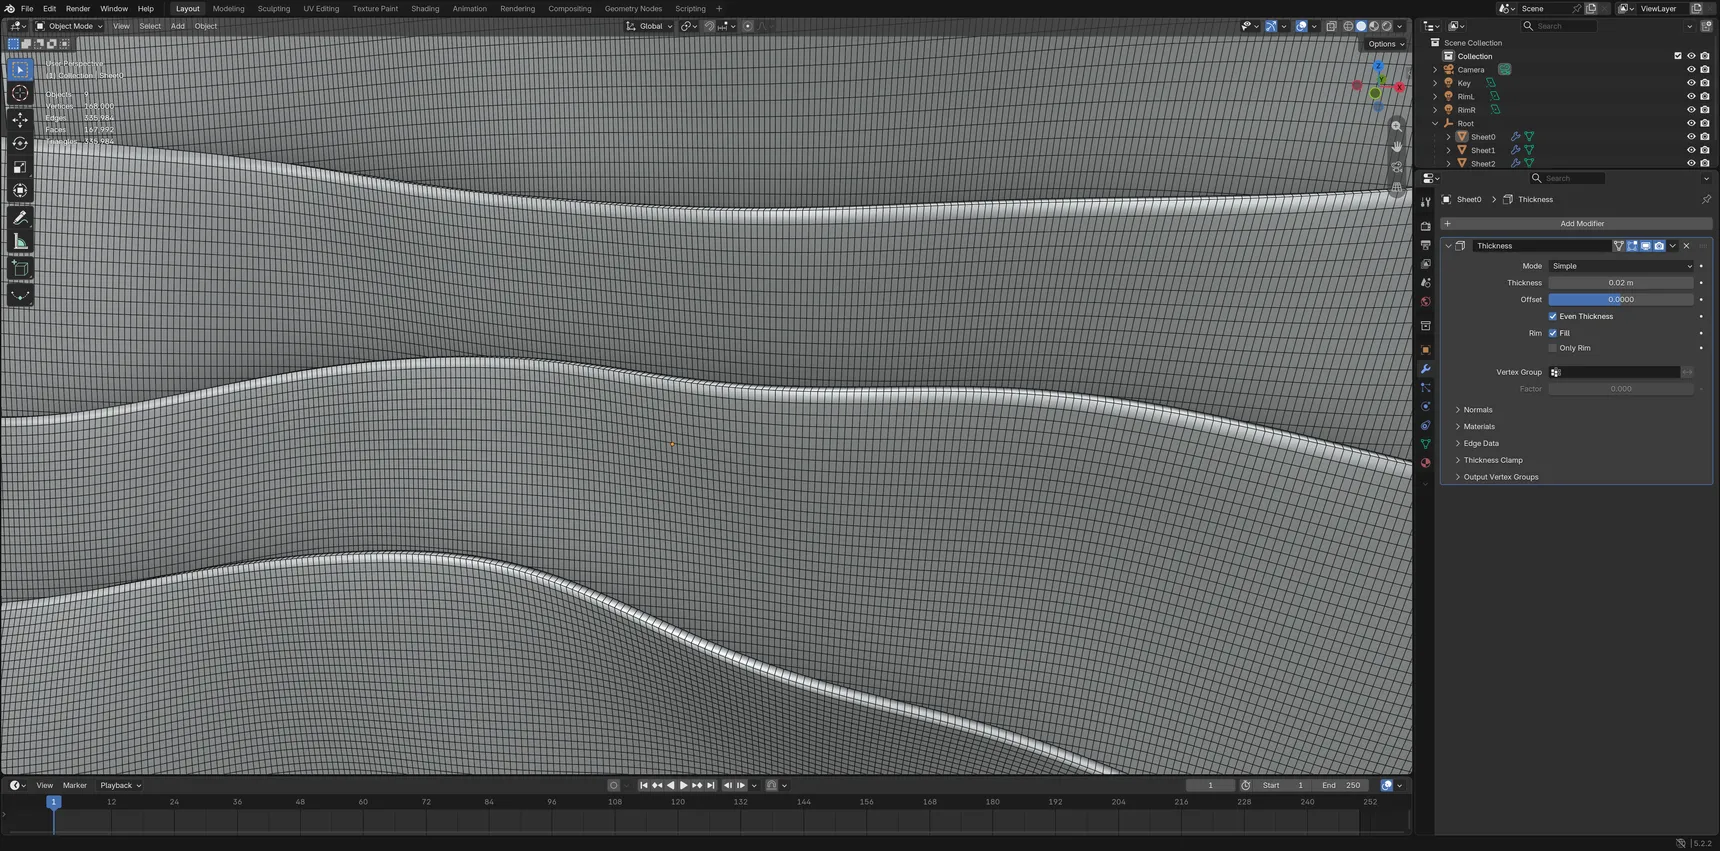The image size is (1720, 851).
Task: Toggle the Even Thickness checkbox
Action: click(1553, 317)
